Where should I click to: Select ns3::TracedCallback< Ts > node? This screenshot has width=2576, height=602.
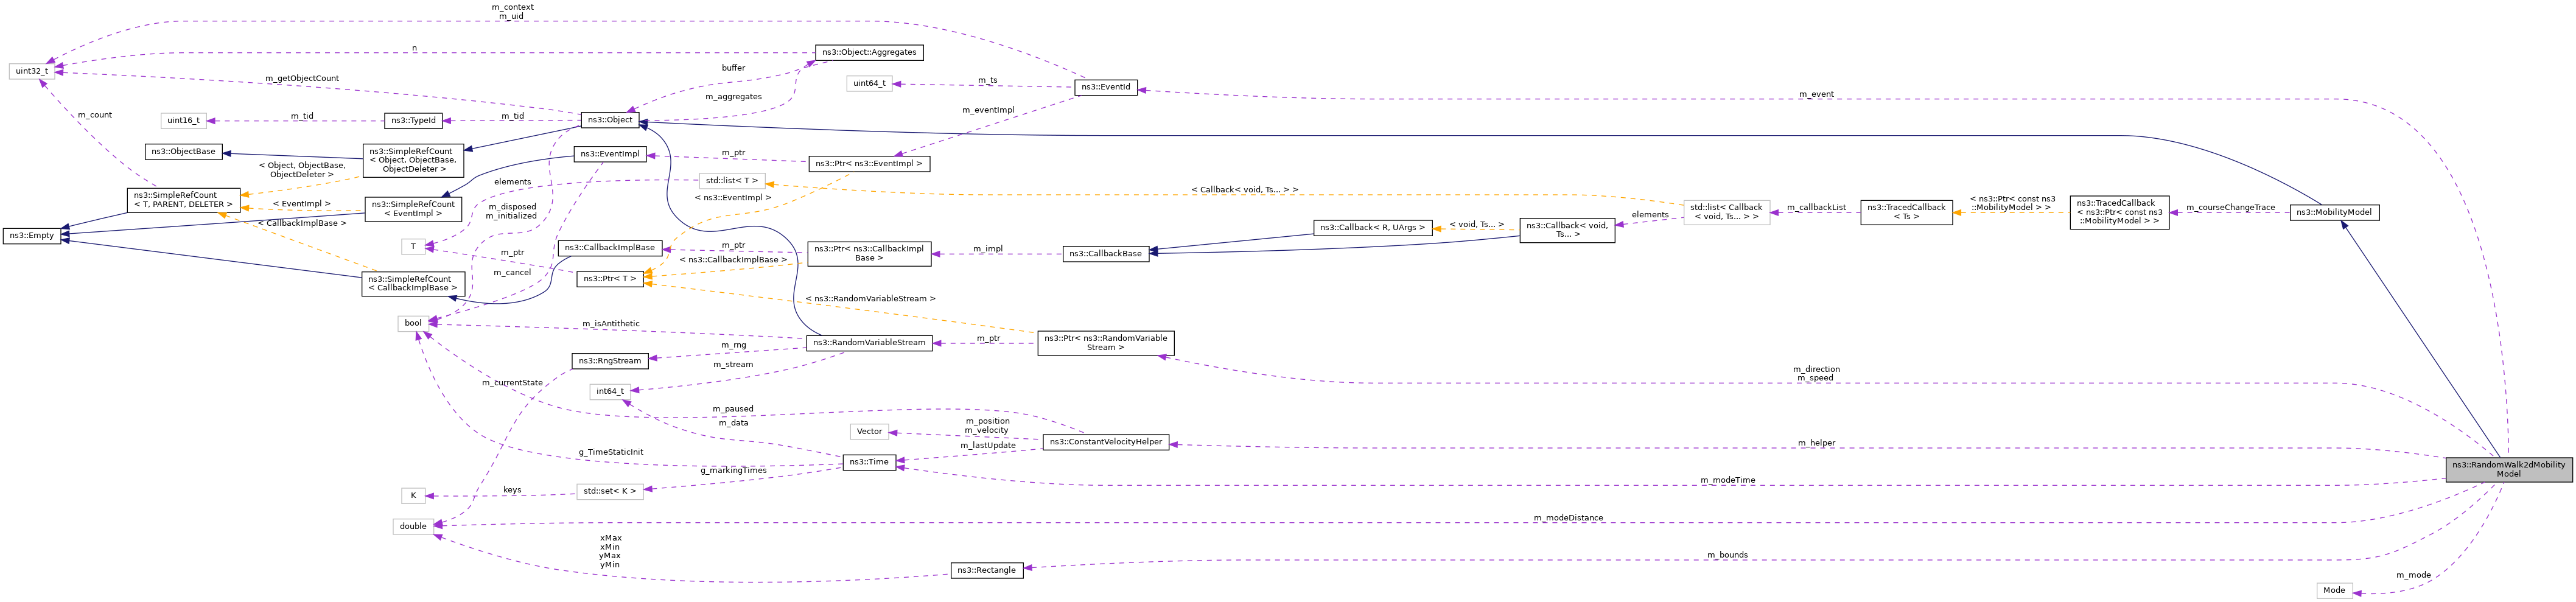[1906, 212]
